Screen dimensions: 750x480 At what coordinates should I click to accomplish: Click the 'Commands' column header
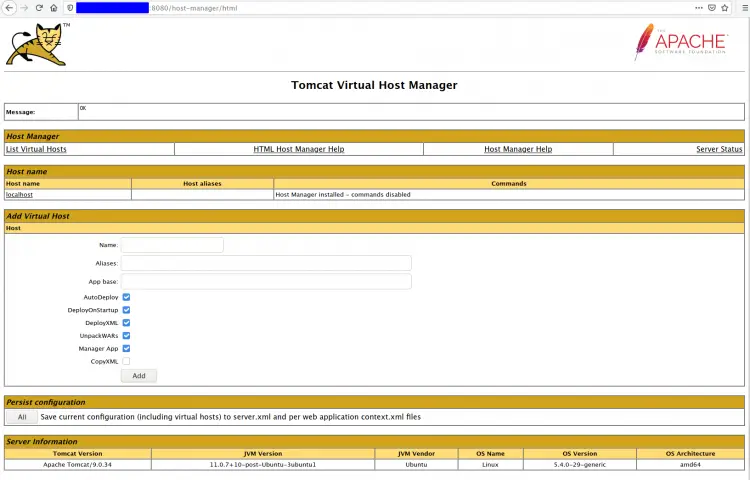point(509,184)
